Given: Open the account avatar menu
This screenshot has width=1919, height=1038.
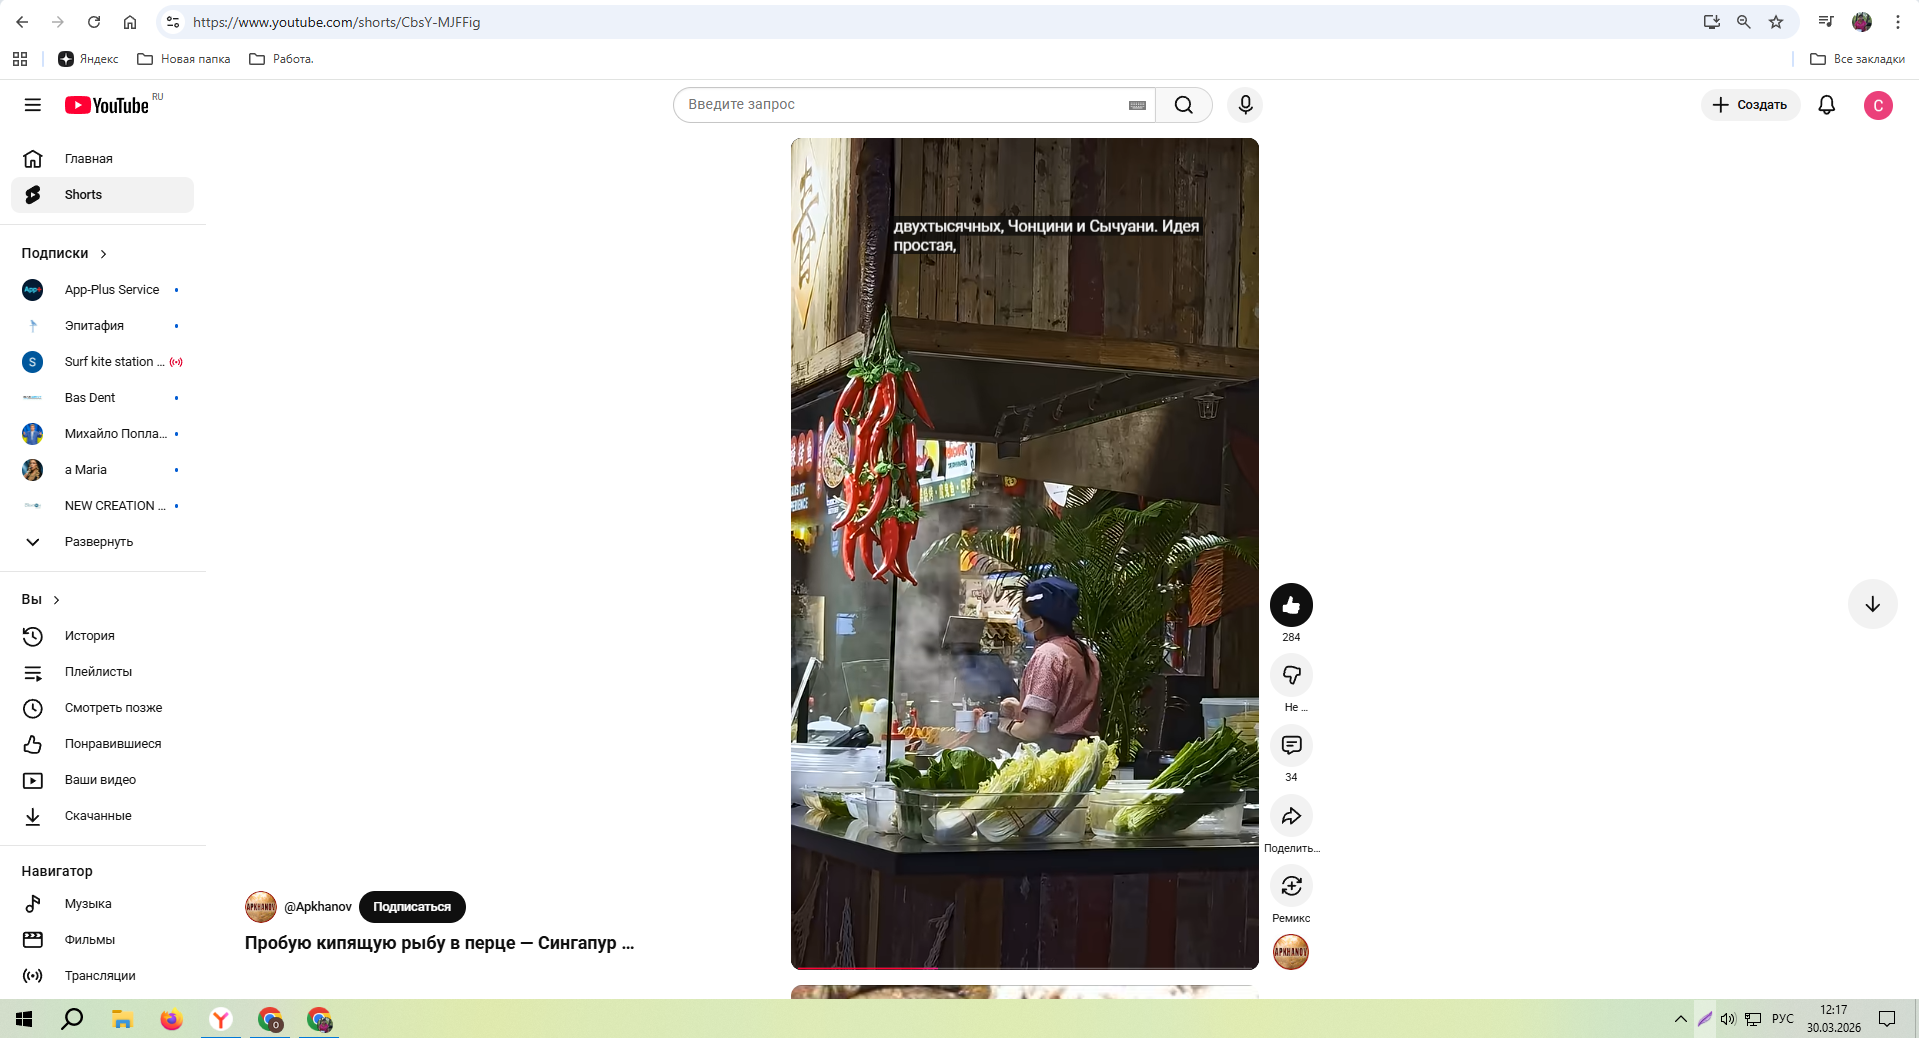Looking at the screenshot, I should click(1878, 105).
